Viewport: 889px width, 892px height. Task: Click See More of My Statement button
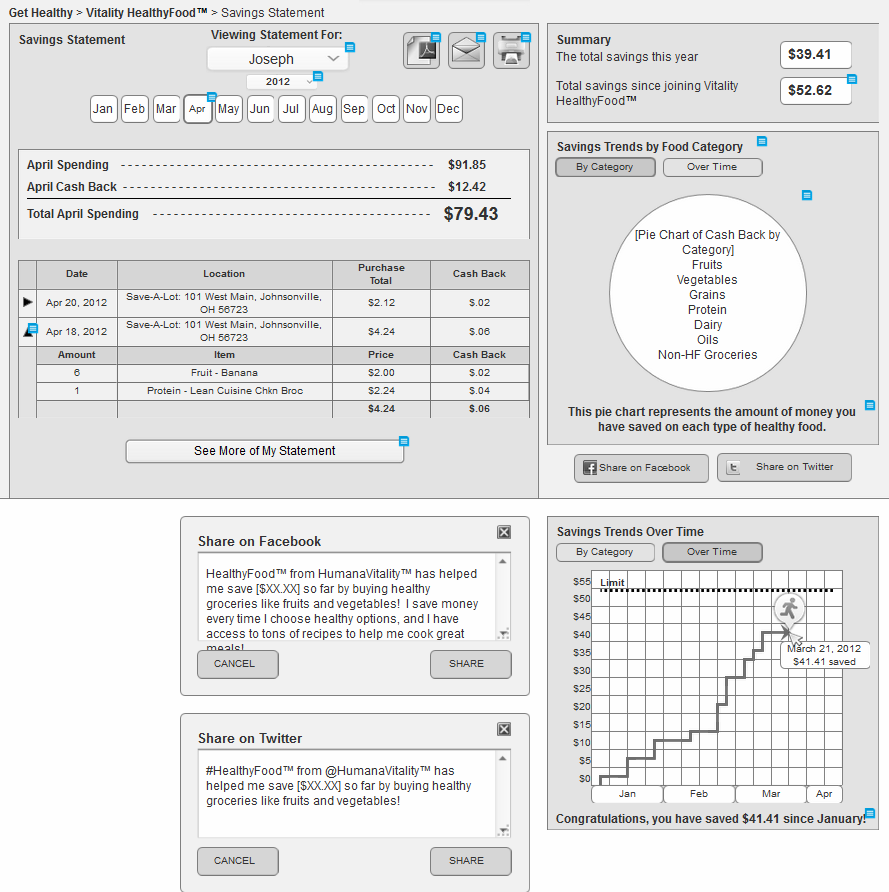click(264, 451)
